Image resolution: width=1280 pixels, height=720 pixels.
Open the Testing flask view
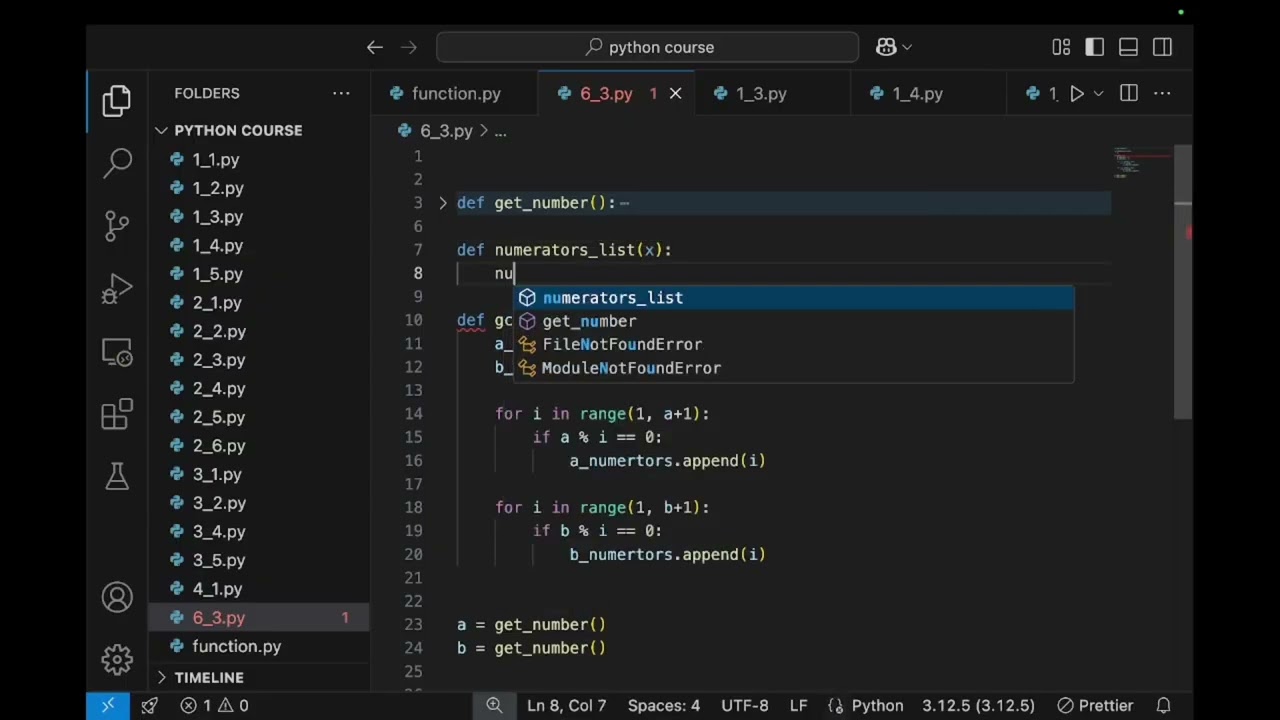coord(117,476)
